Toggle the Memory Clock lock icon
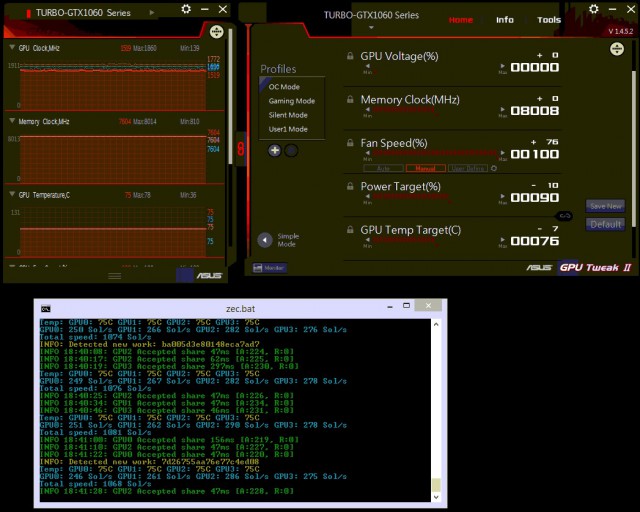This screenshot has width=640, height=512. [x=350, y=99]
